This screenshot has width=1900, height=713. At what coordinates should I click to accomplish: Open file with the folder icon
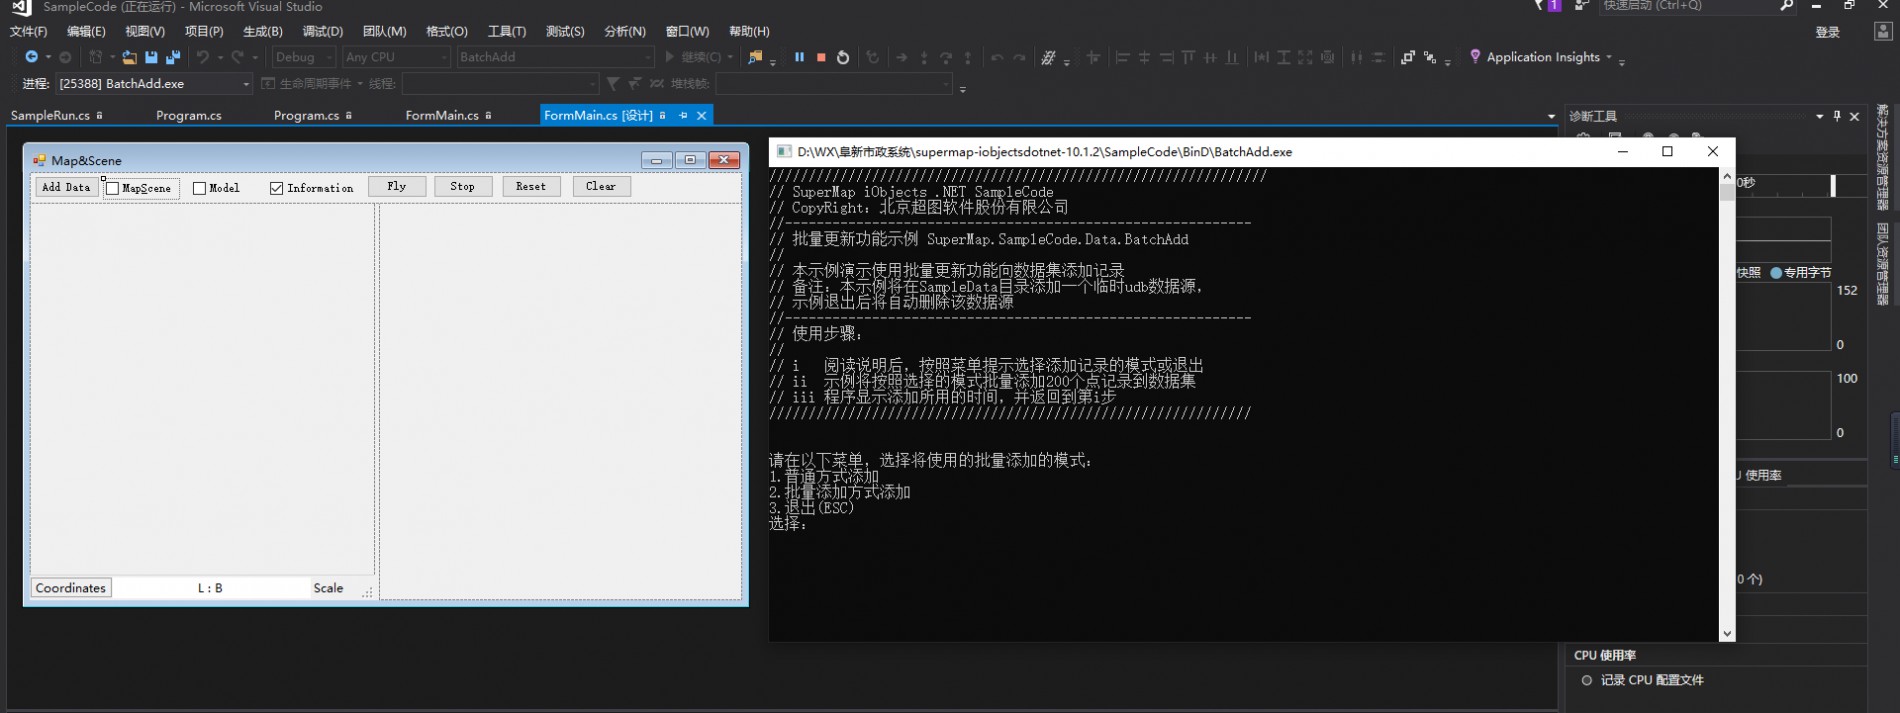pos(129,57)
